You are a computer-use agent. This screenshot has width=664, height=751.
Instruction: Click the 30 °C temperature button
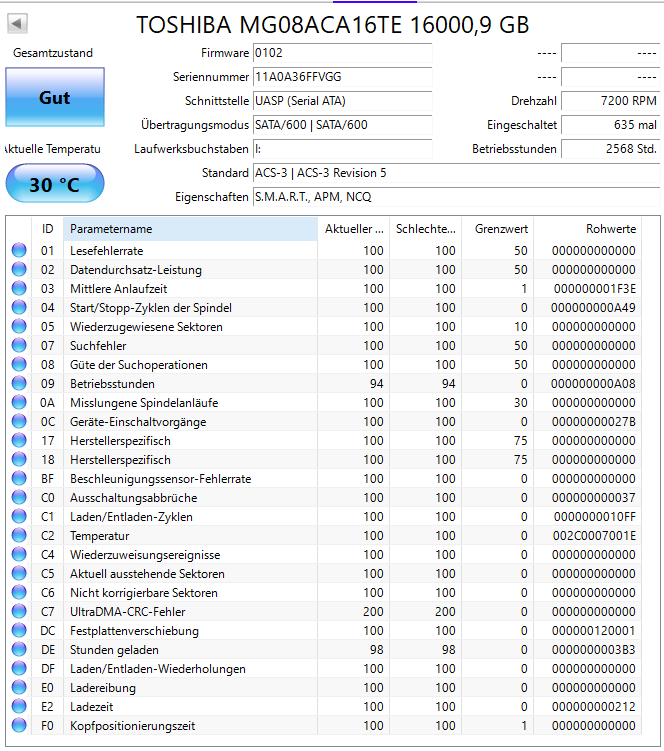pyautogui.click(x=55, y=184)
